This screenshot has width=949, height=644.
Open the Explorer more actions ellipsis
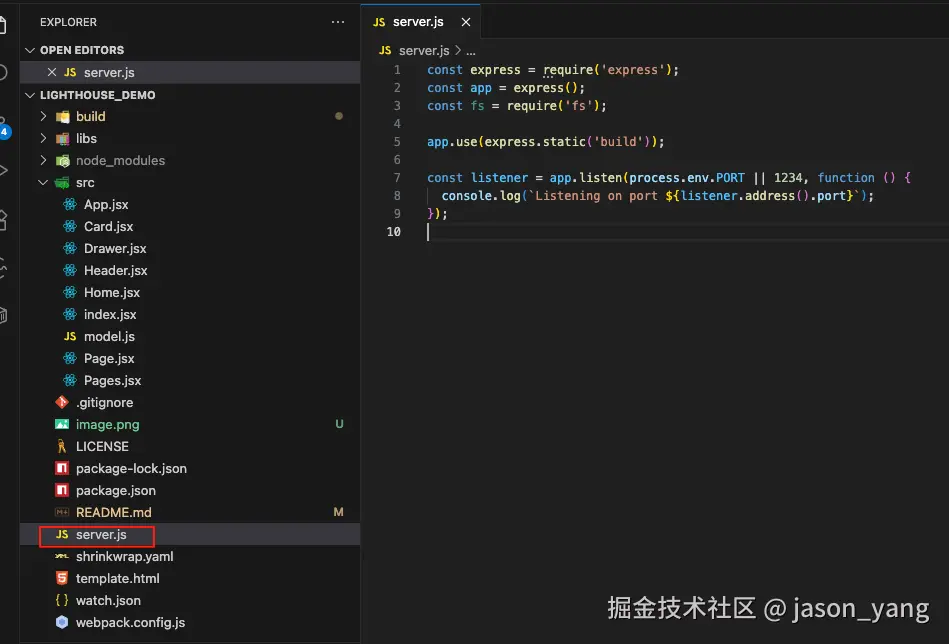coord(338,22)
